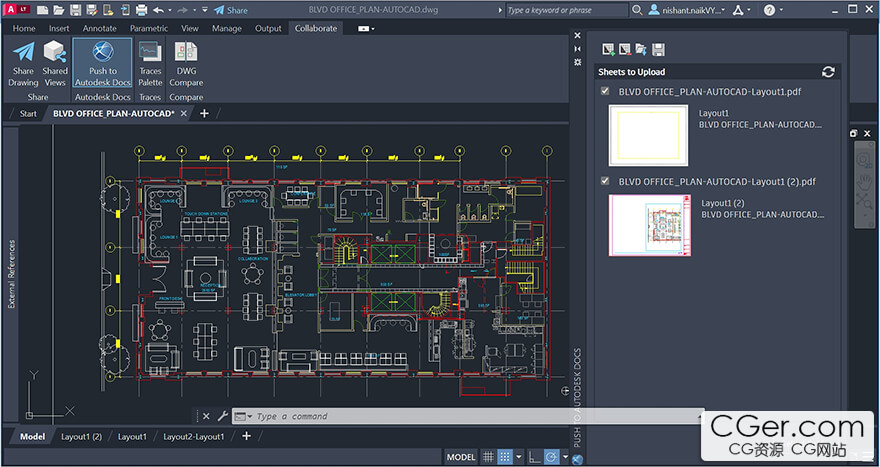This screenshot has height=467, width=880.
Task: Expand the Help dropdown arrow
Action: pos(781,10)
